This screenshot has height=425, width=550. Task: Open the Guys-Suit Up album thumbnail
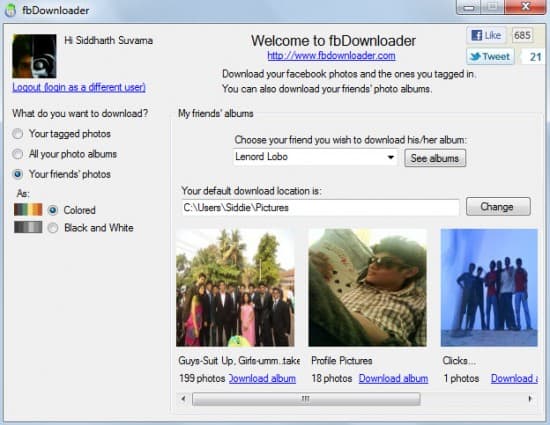(x=235, y=288)
